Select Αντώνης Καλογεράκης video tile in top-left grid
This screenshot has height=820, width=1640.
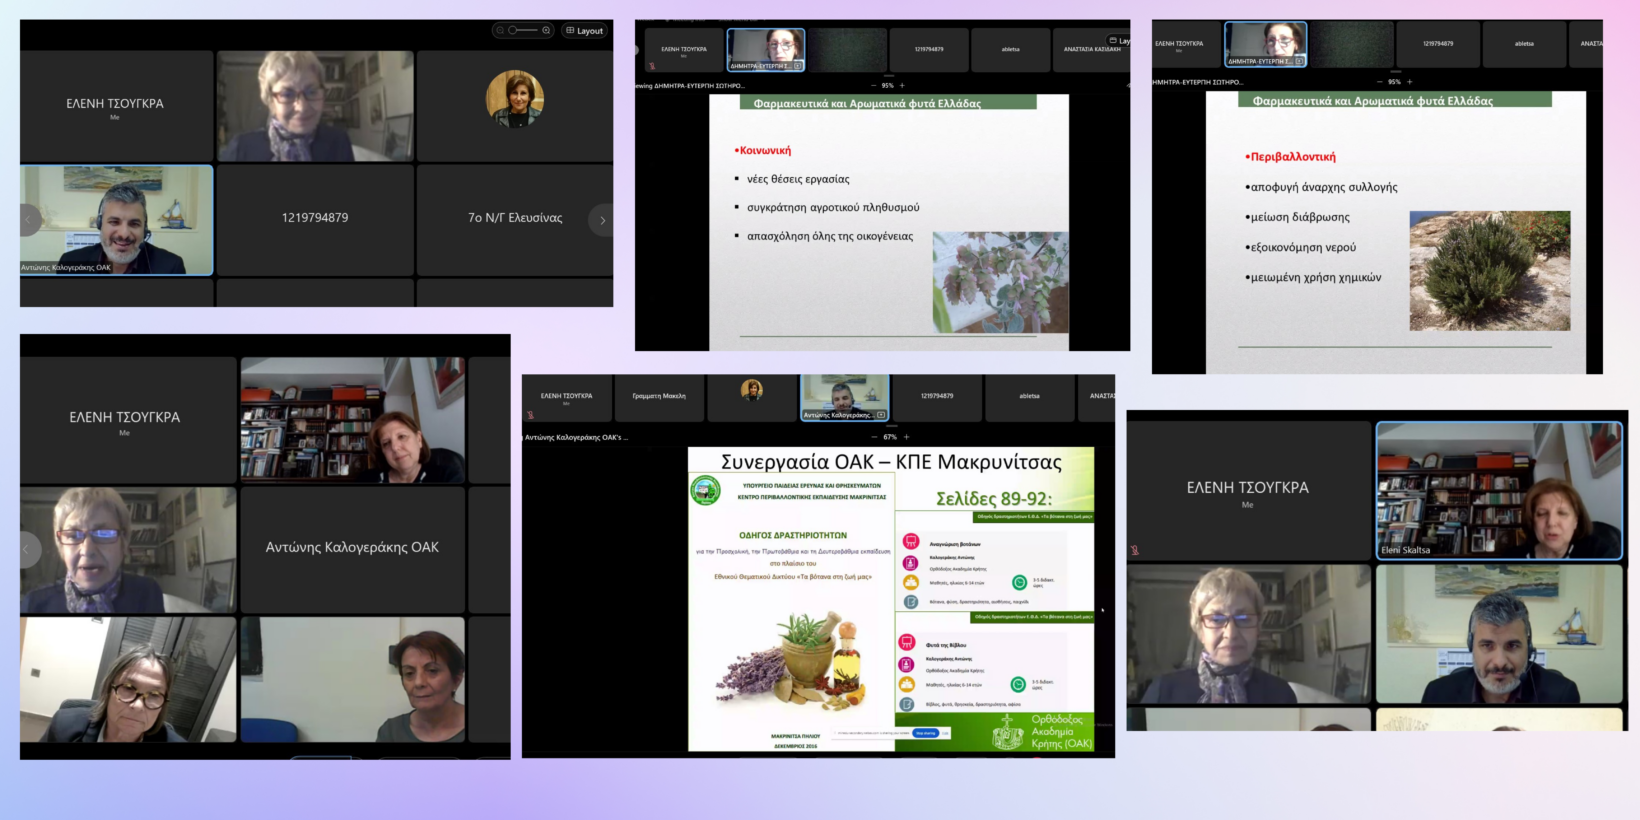pos(116,220)
